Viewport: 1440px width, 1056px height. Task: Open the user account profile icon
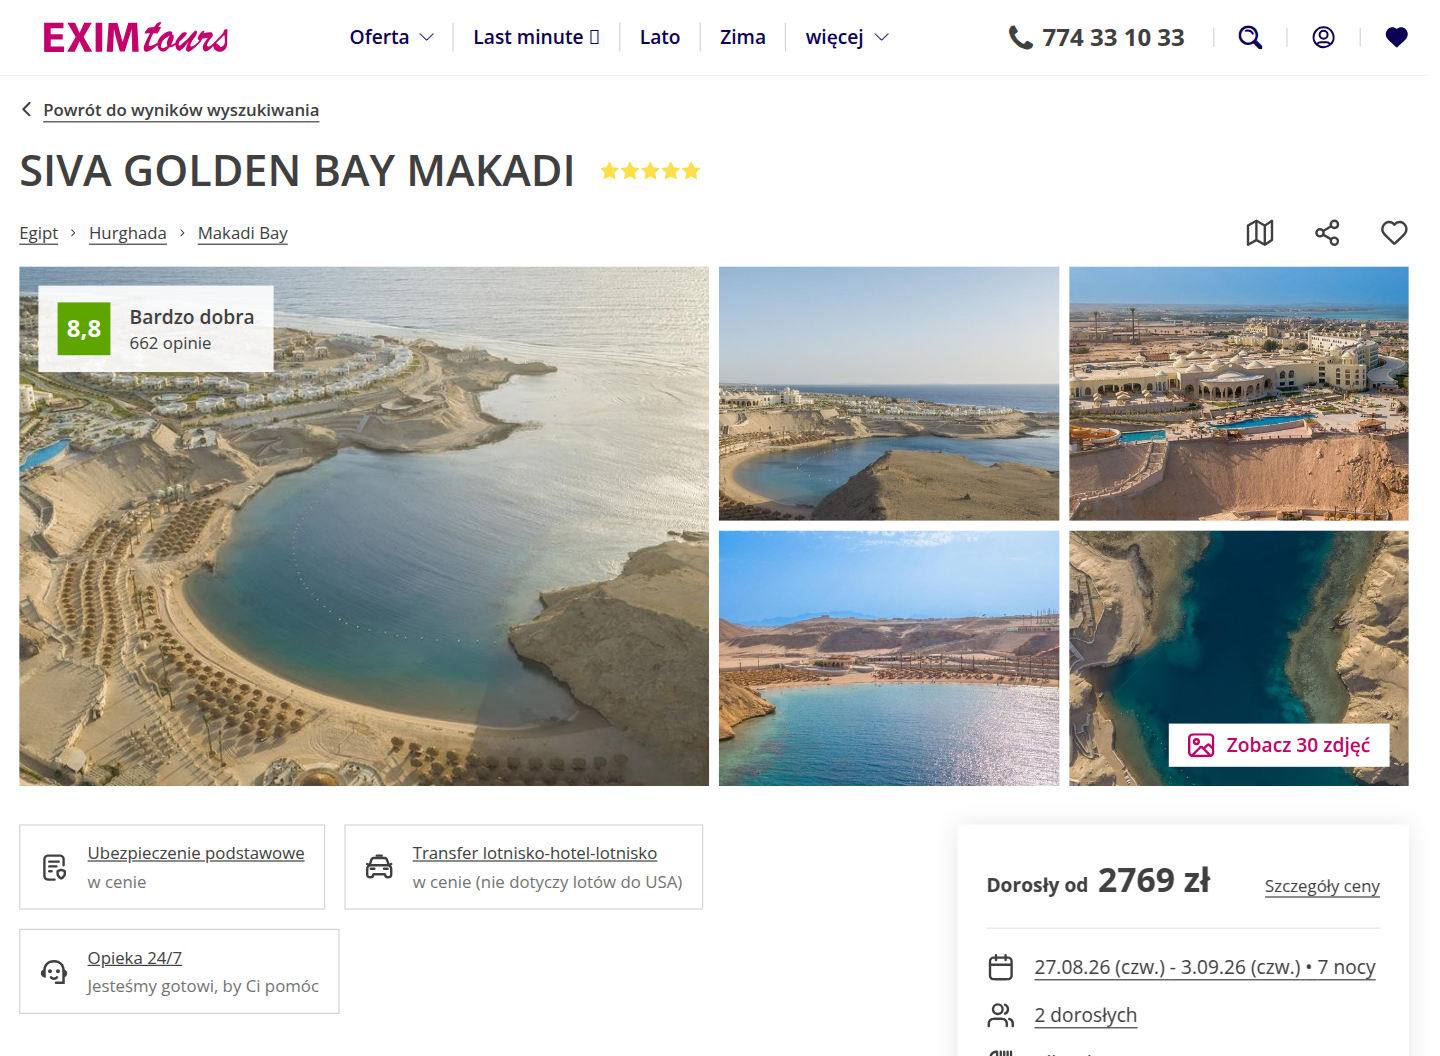pos(1323,37)
